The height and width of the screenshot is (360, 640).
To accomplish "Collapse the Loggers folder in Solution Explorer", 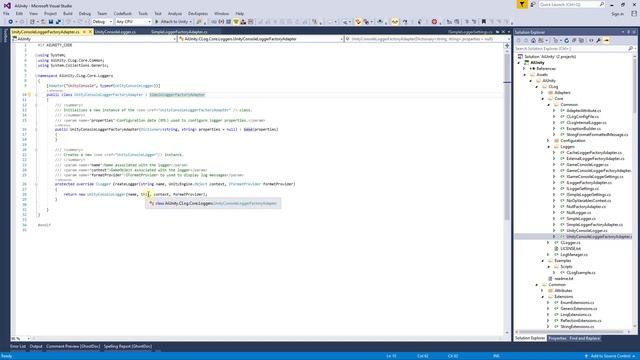I will (549, 147).
